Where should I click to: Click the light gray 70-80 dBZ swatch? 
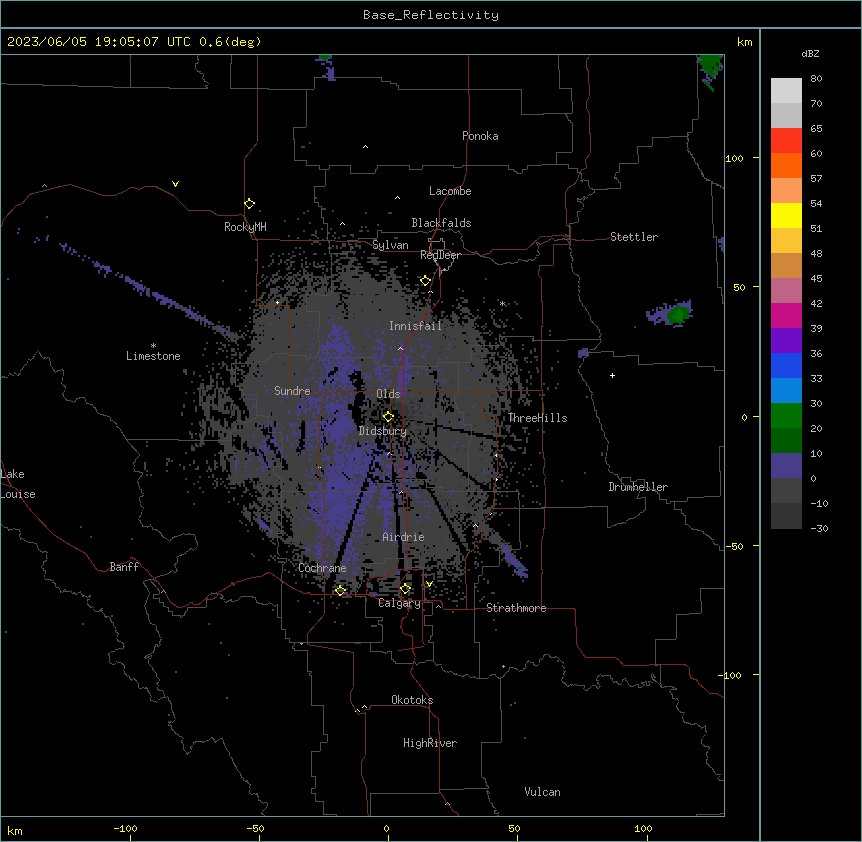point(786,91)
